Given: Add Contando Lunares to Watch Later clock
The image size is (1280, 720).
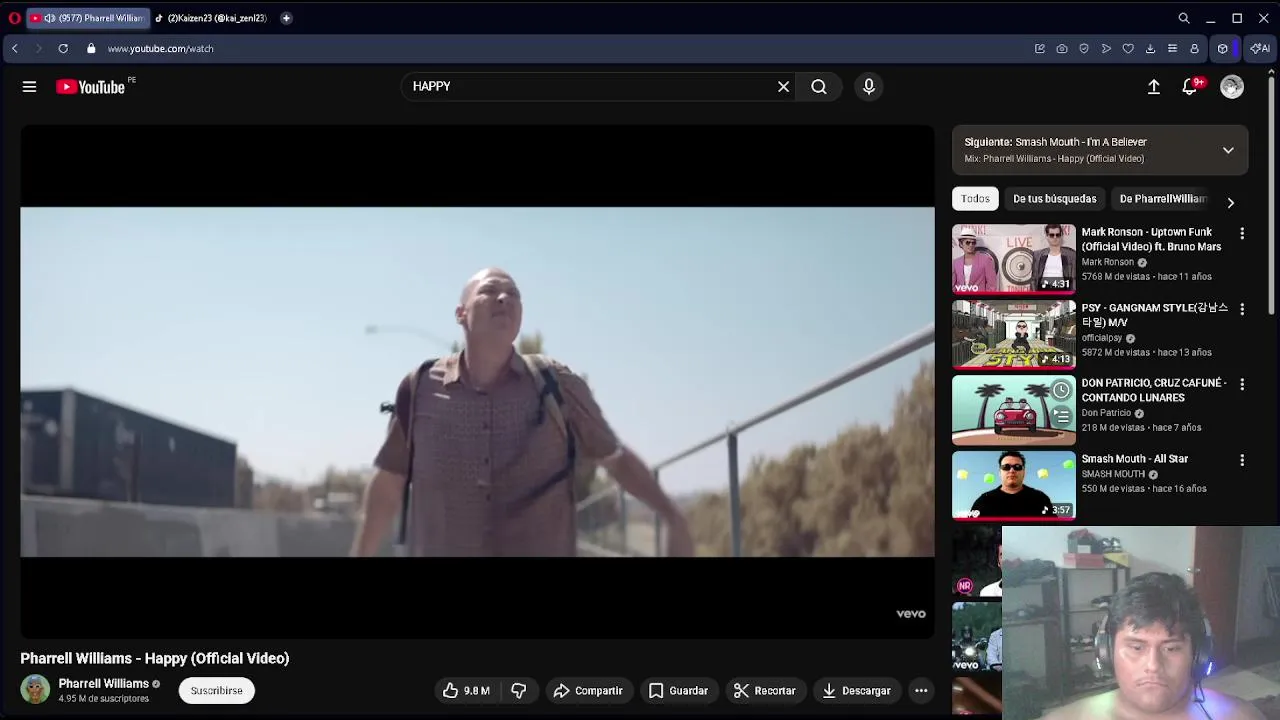Looking at the screenshot, I should click(1061, 391).
